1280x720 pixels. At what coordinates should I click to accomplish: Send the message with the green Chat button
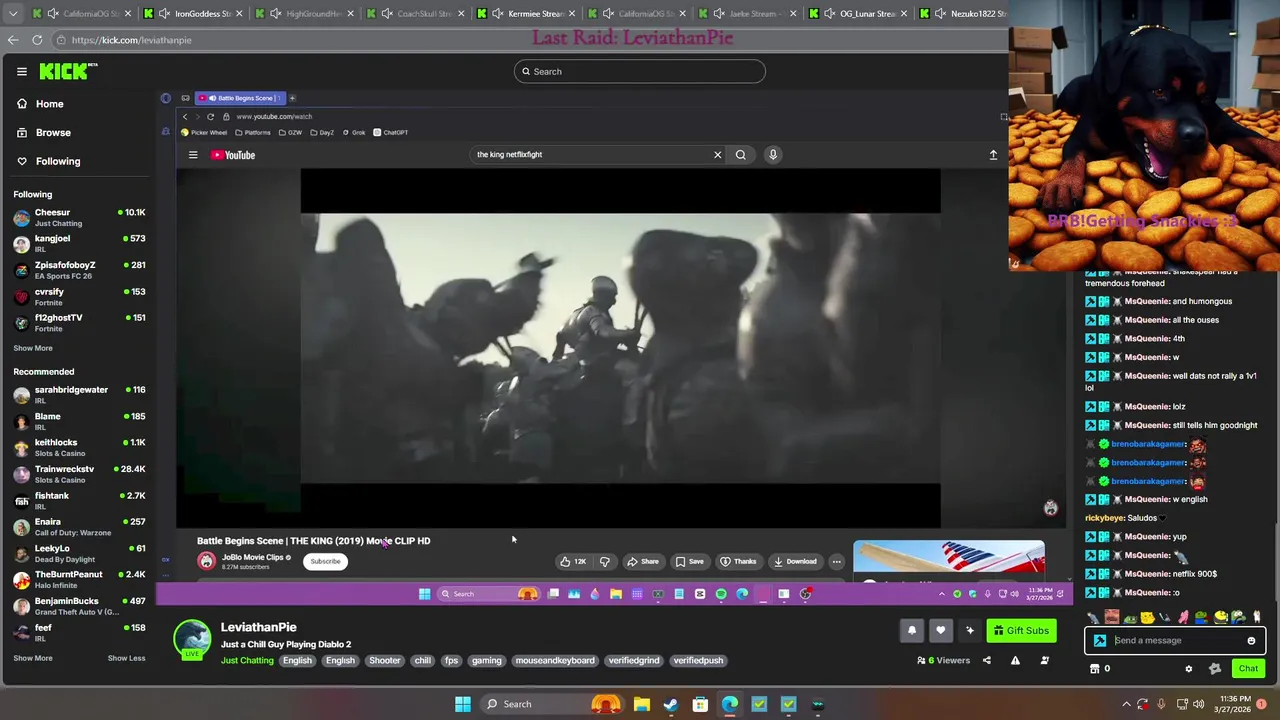[x=1248, y=669]
